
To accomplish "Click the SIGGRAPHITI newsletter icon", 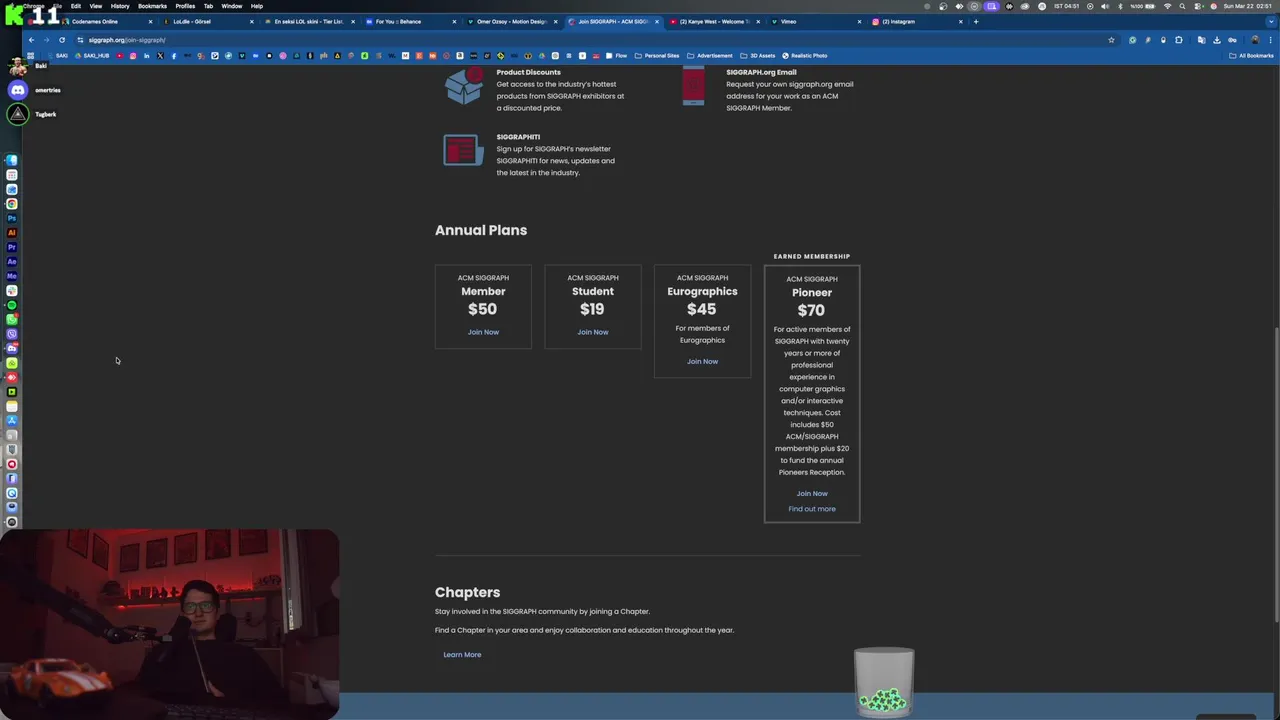I will [464, 150].
